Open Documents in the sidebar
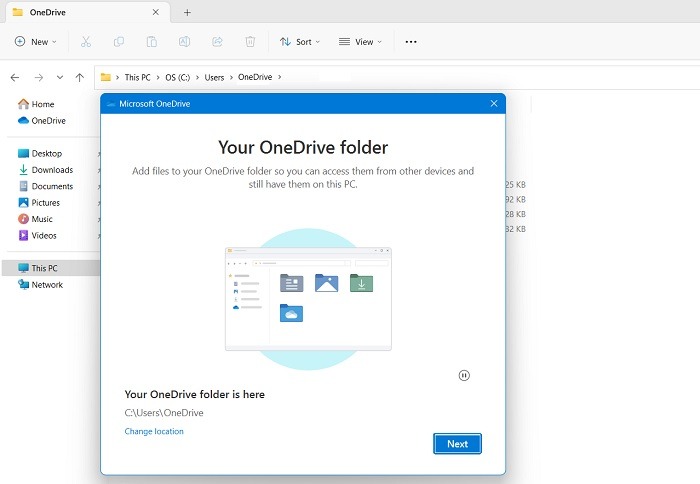The image size is (700, 484). pos(46,186)
